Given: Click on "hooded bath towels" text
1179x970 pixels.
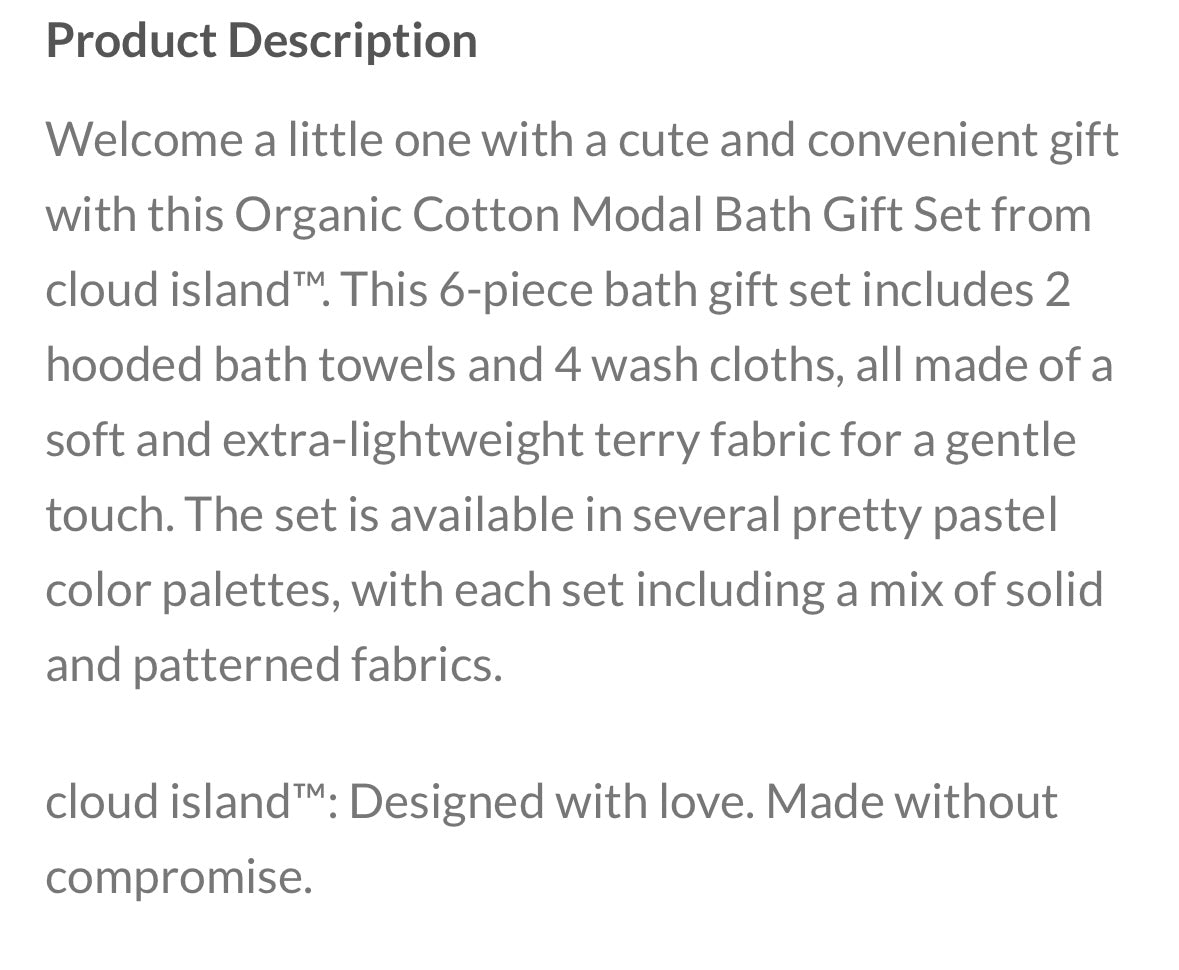Looking at the screenshot, I should [249, 365].
